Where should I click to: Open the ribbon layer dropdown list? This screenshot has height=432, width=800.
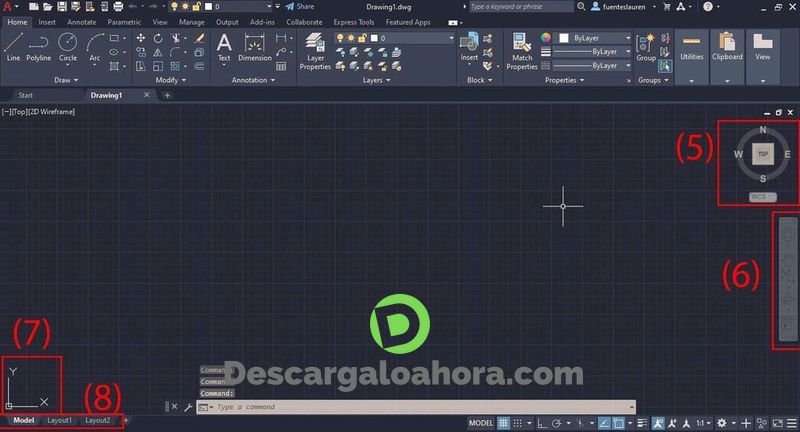394,38
